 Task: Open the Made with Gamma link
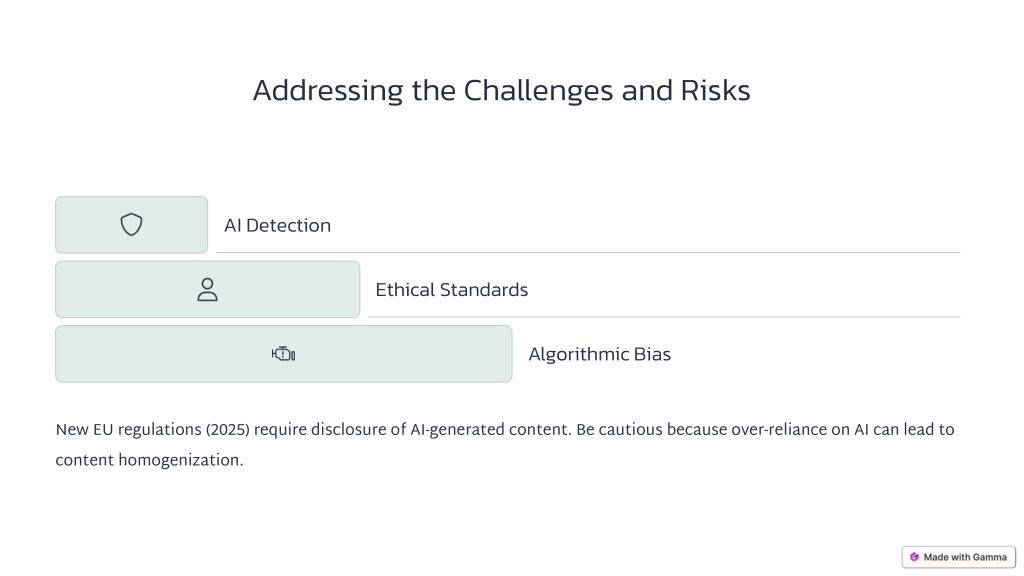[x=959, y=557]
